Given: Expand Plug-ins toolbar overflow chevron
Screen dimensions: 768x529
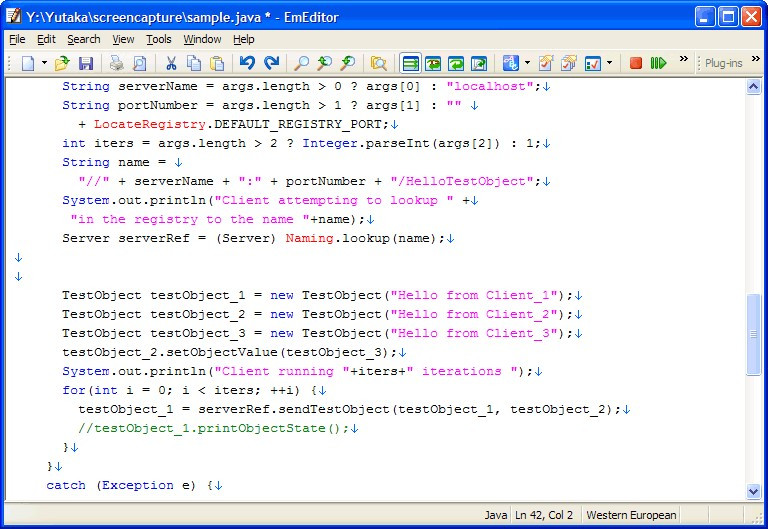Looking at the screenshot, I should coord(756,59).
